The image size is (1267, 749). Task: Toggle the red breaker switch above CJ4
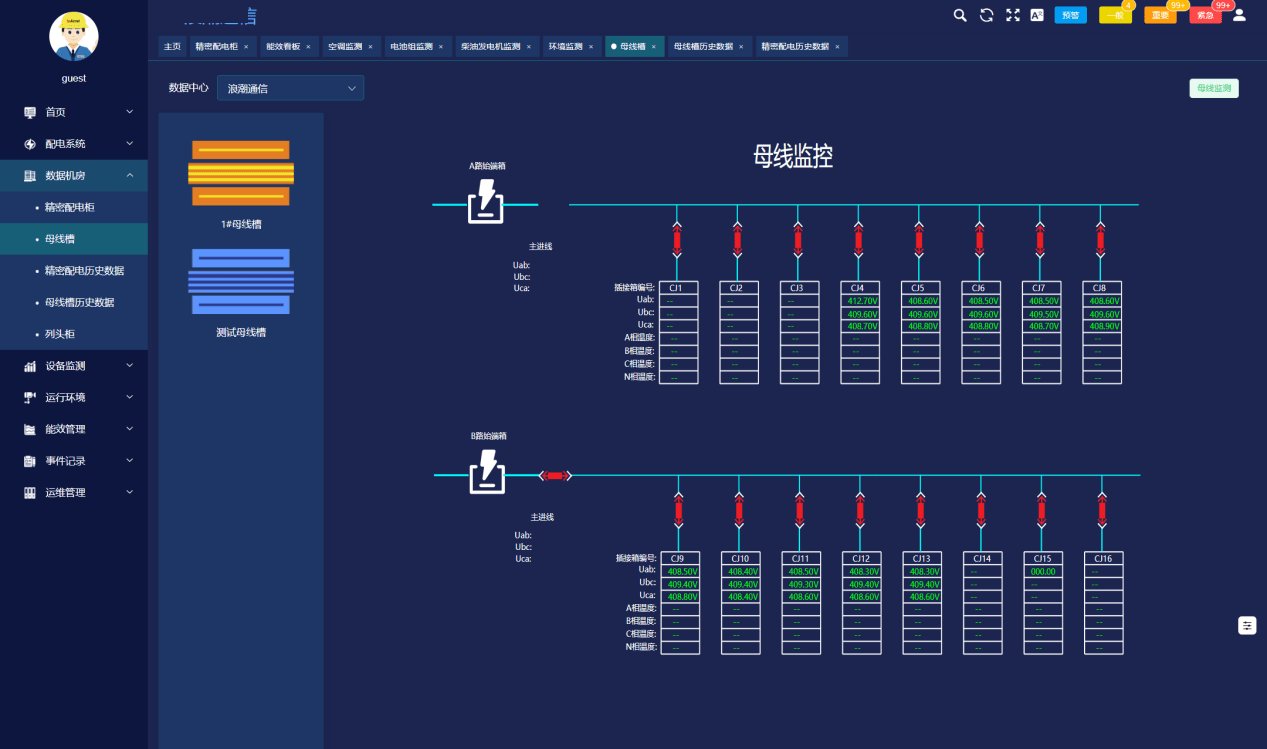[859, 240]
